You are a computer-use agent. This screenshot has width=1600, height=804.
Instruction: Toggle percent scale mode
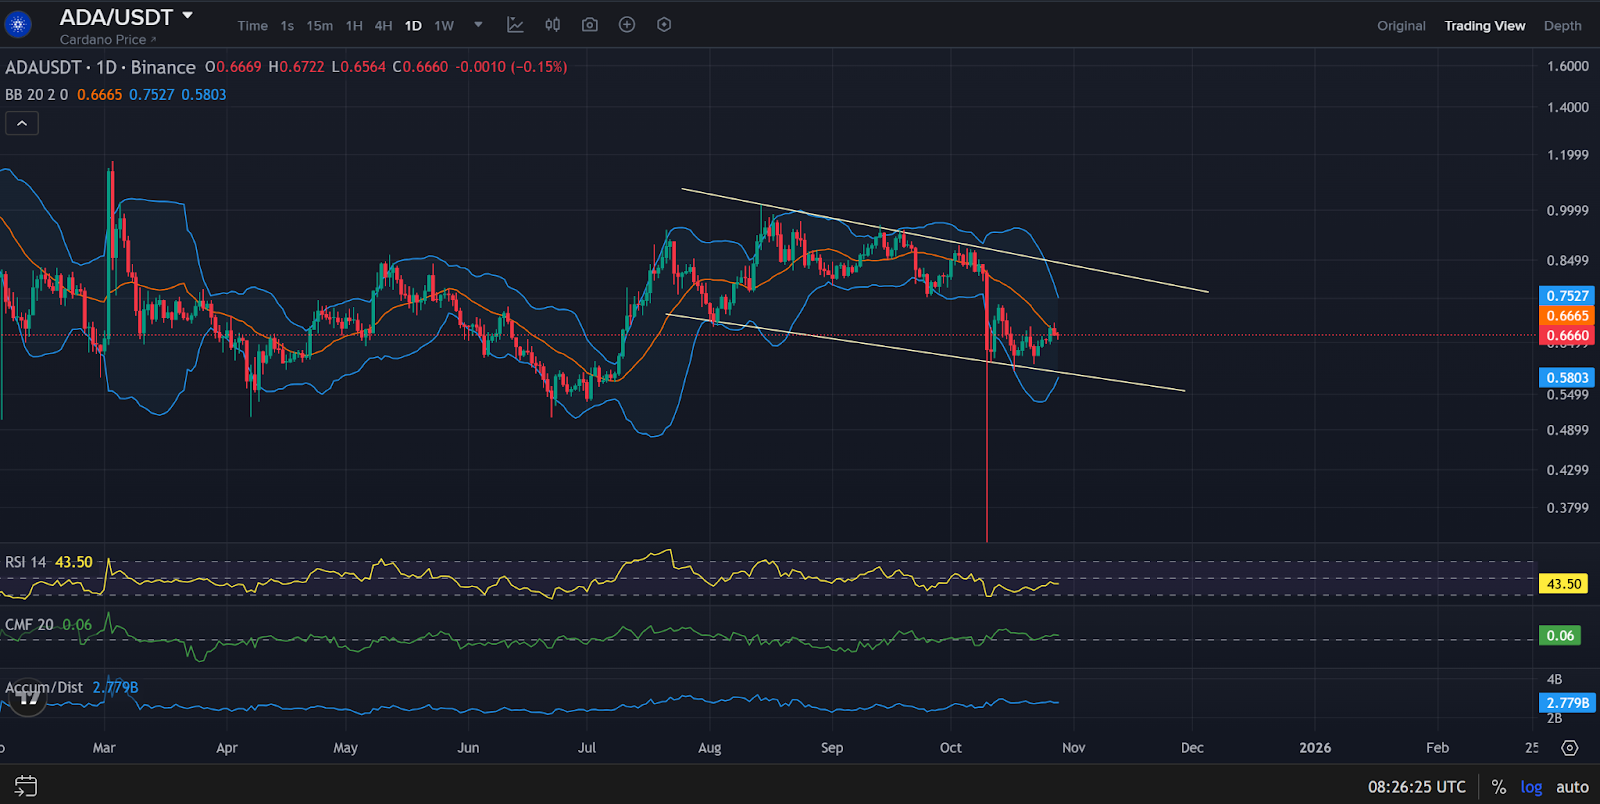1498,787
